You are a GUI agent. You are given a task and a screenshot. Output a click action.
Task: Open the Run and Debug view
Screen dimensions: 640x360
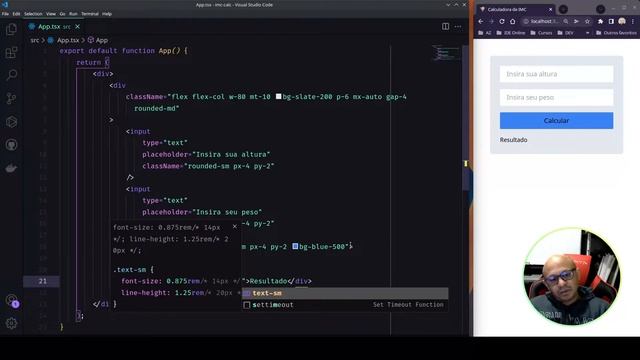click(x=11, y=122)
